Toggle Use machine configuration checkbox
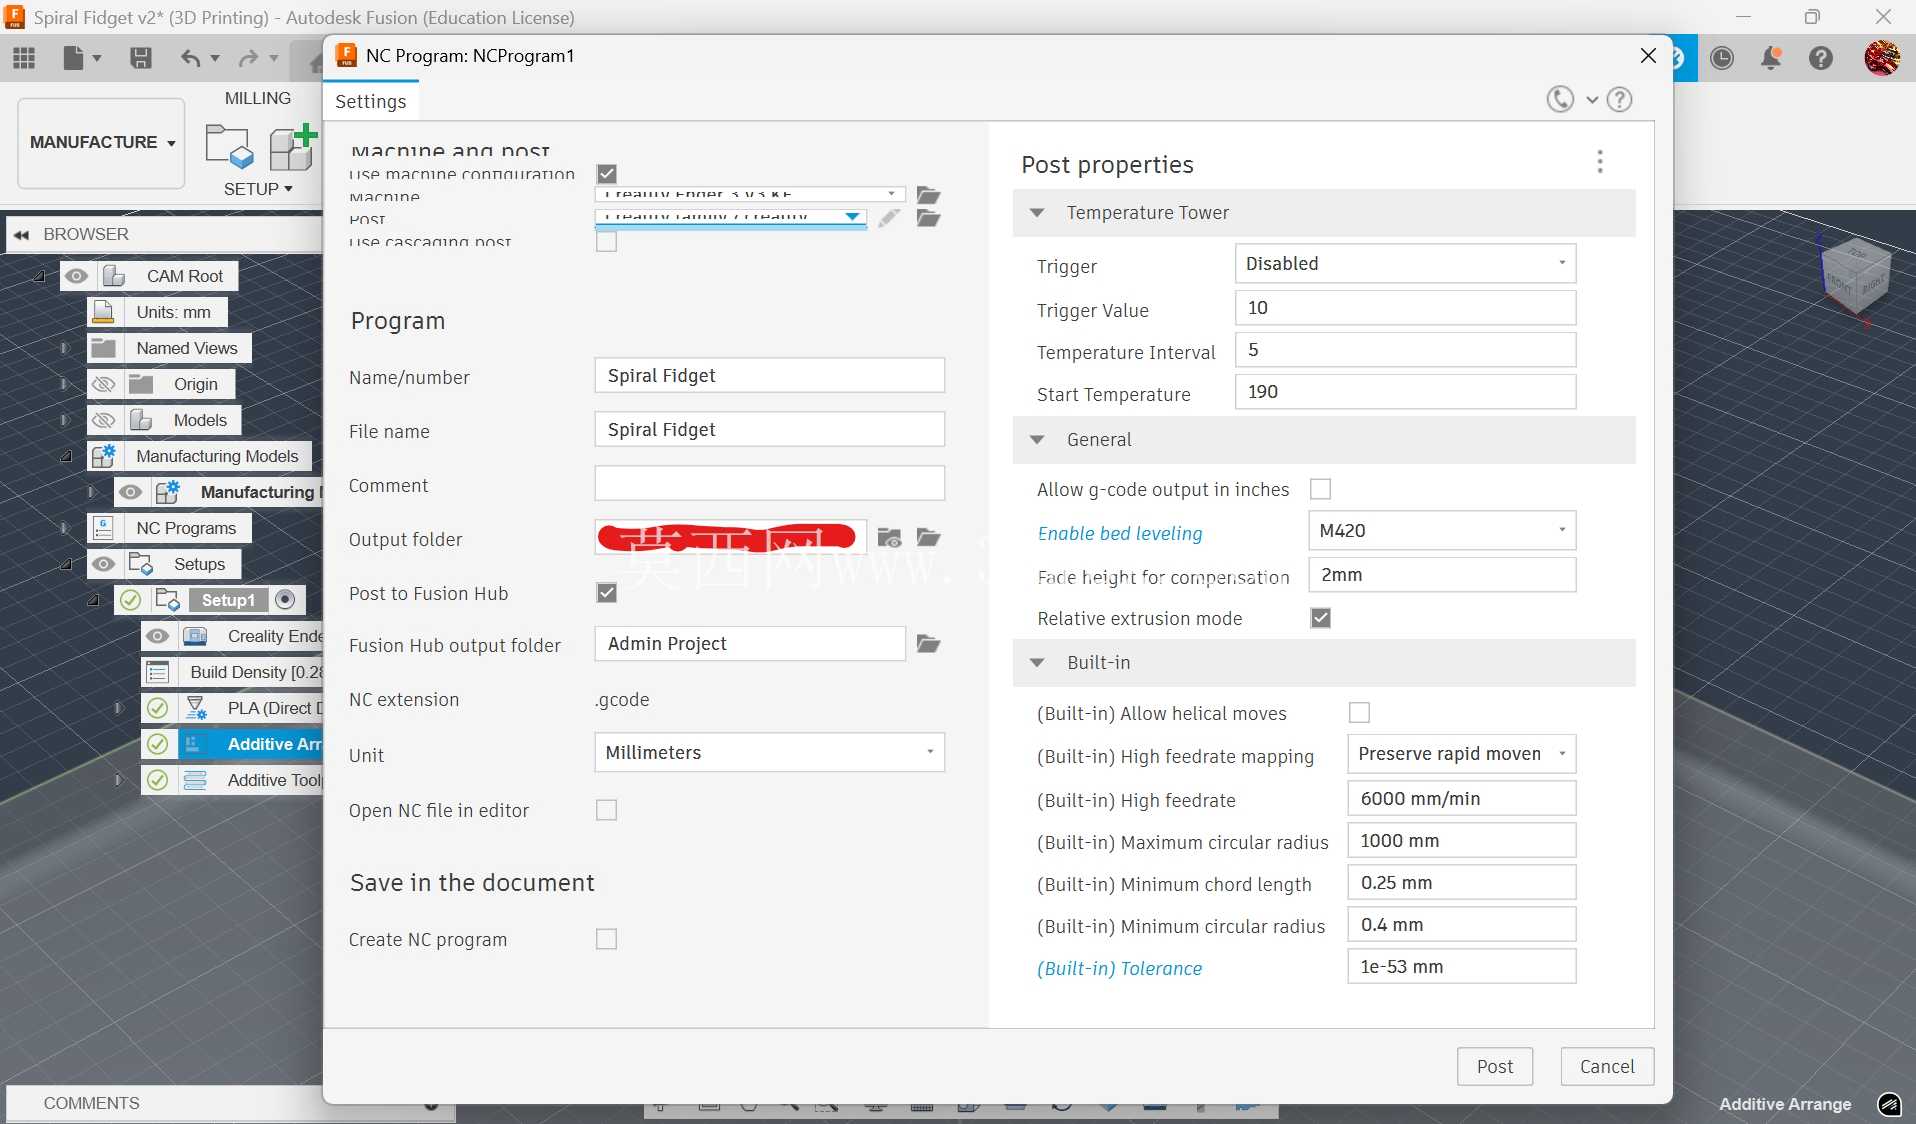 tap(606, 173)
